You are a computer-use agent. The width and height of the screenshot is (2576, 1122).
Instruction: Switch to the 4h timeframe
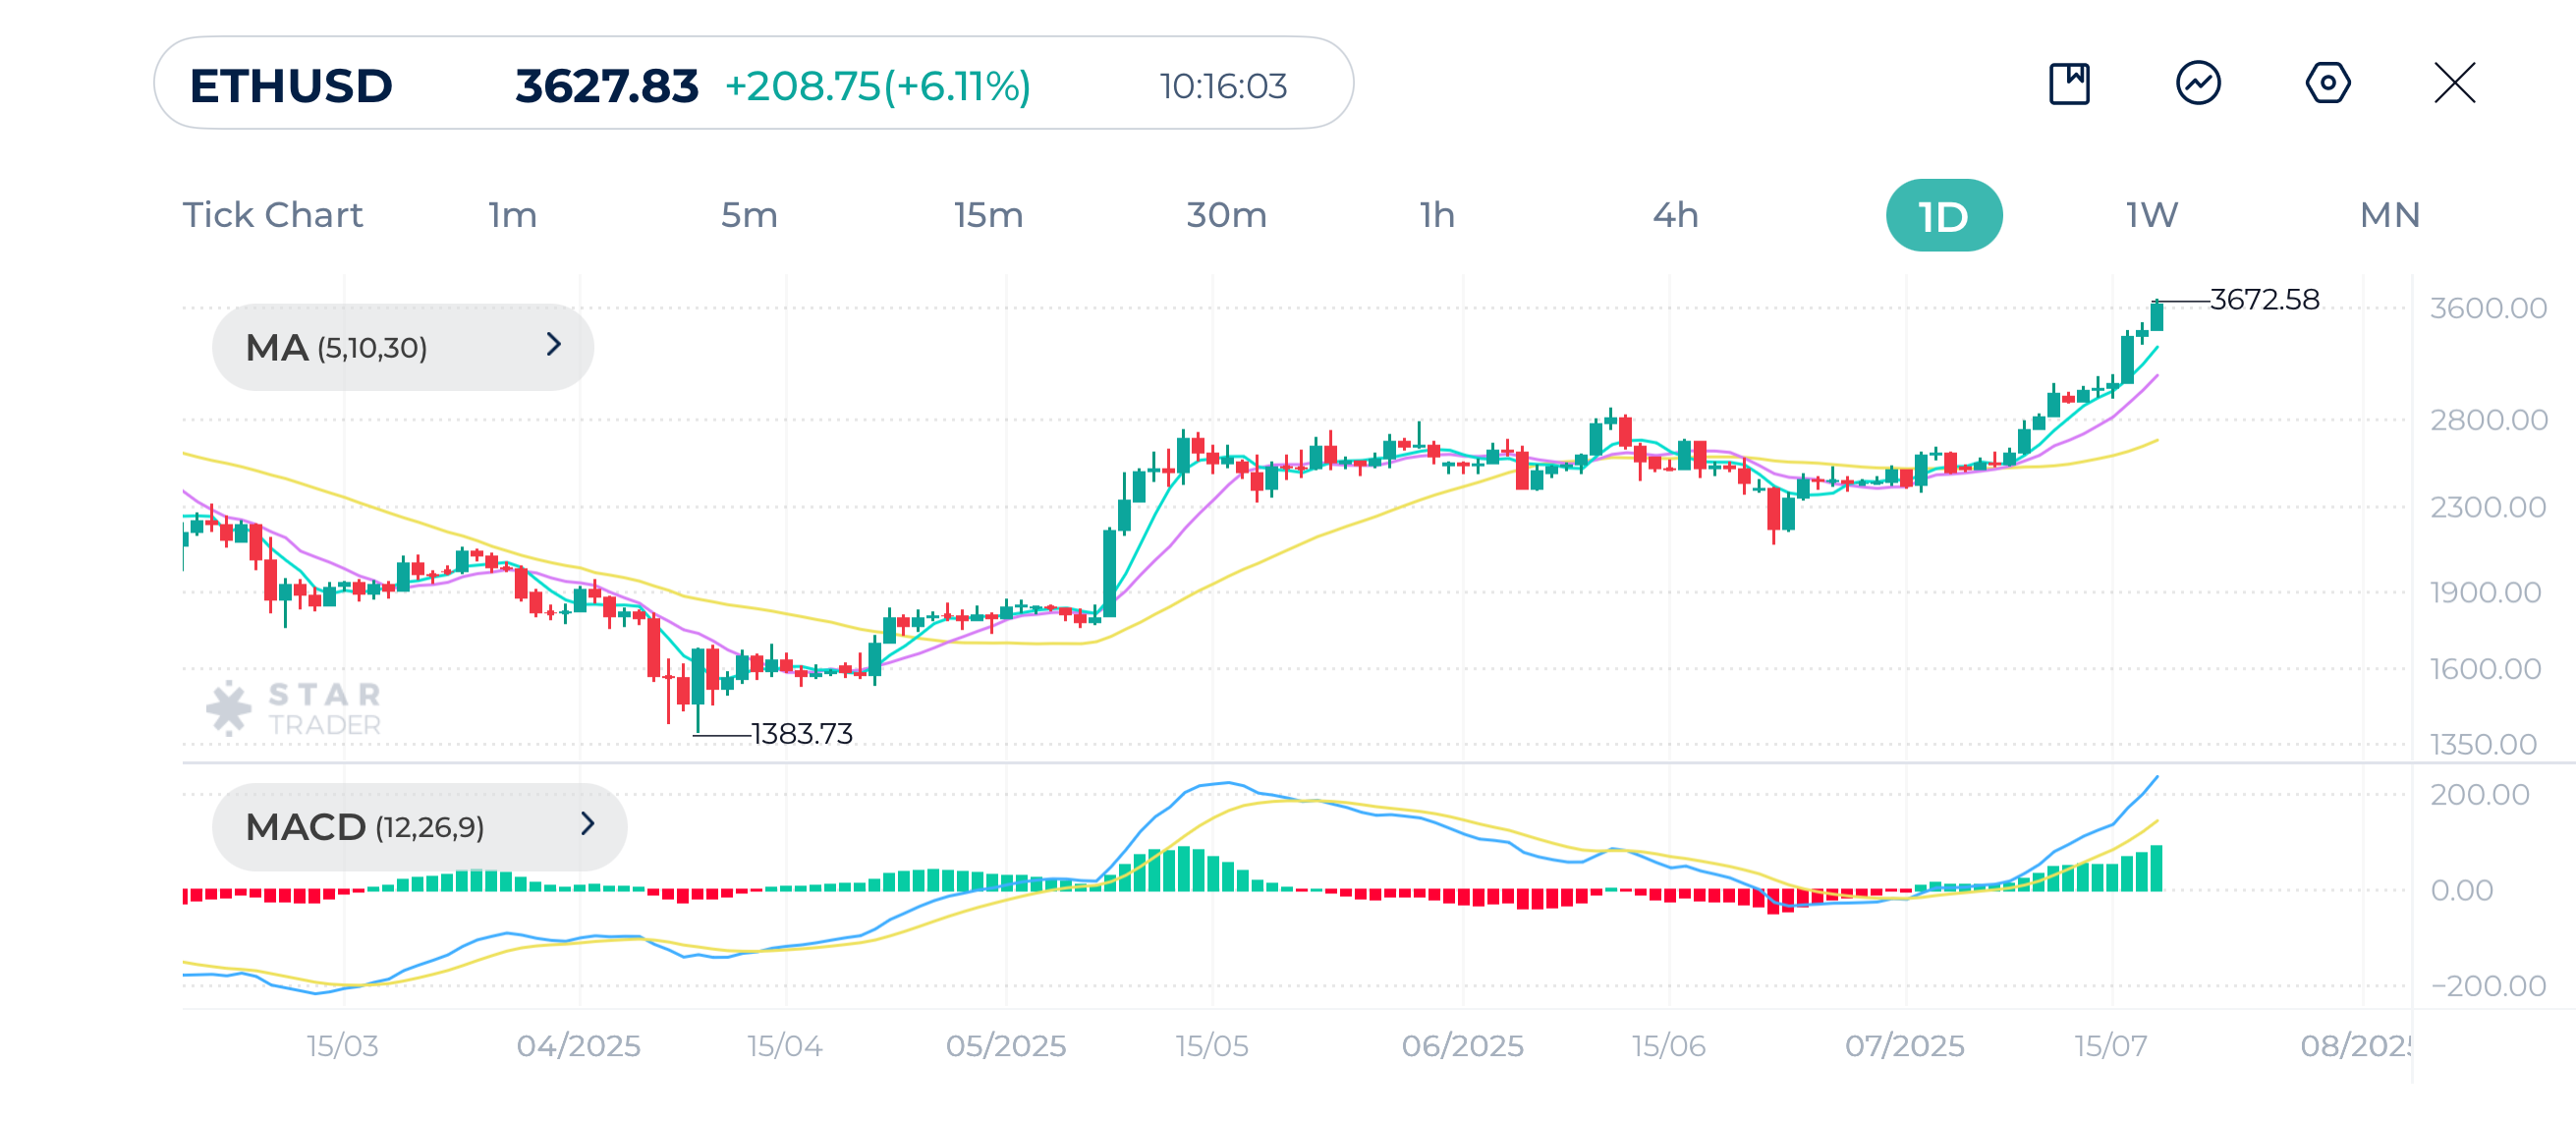tap(1673, 214)
